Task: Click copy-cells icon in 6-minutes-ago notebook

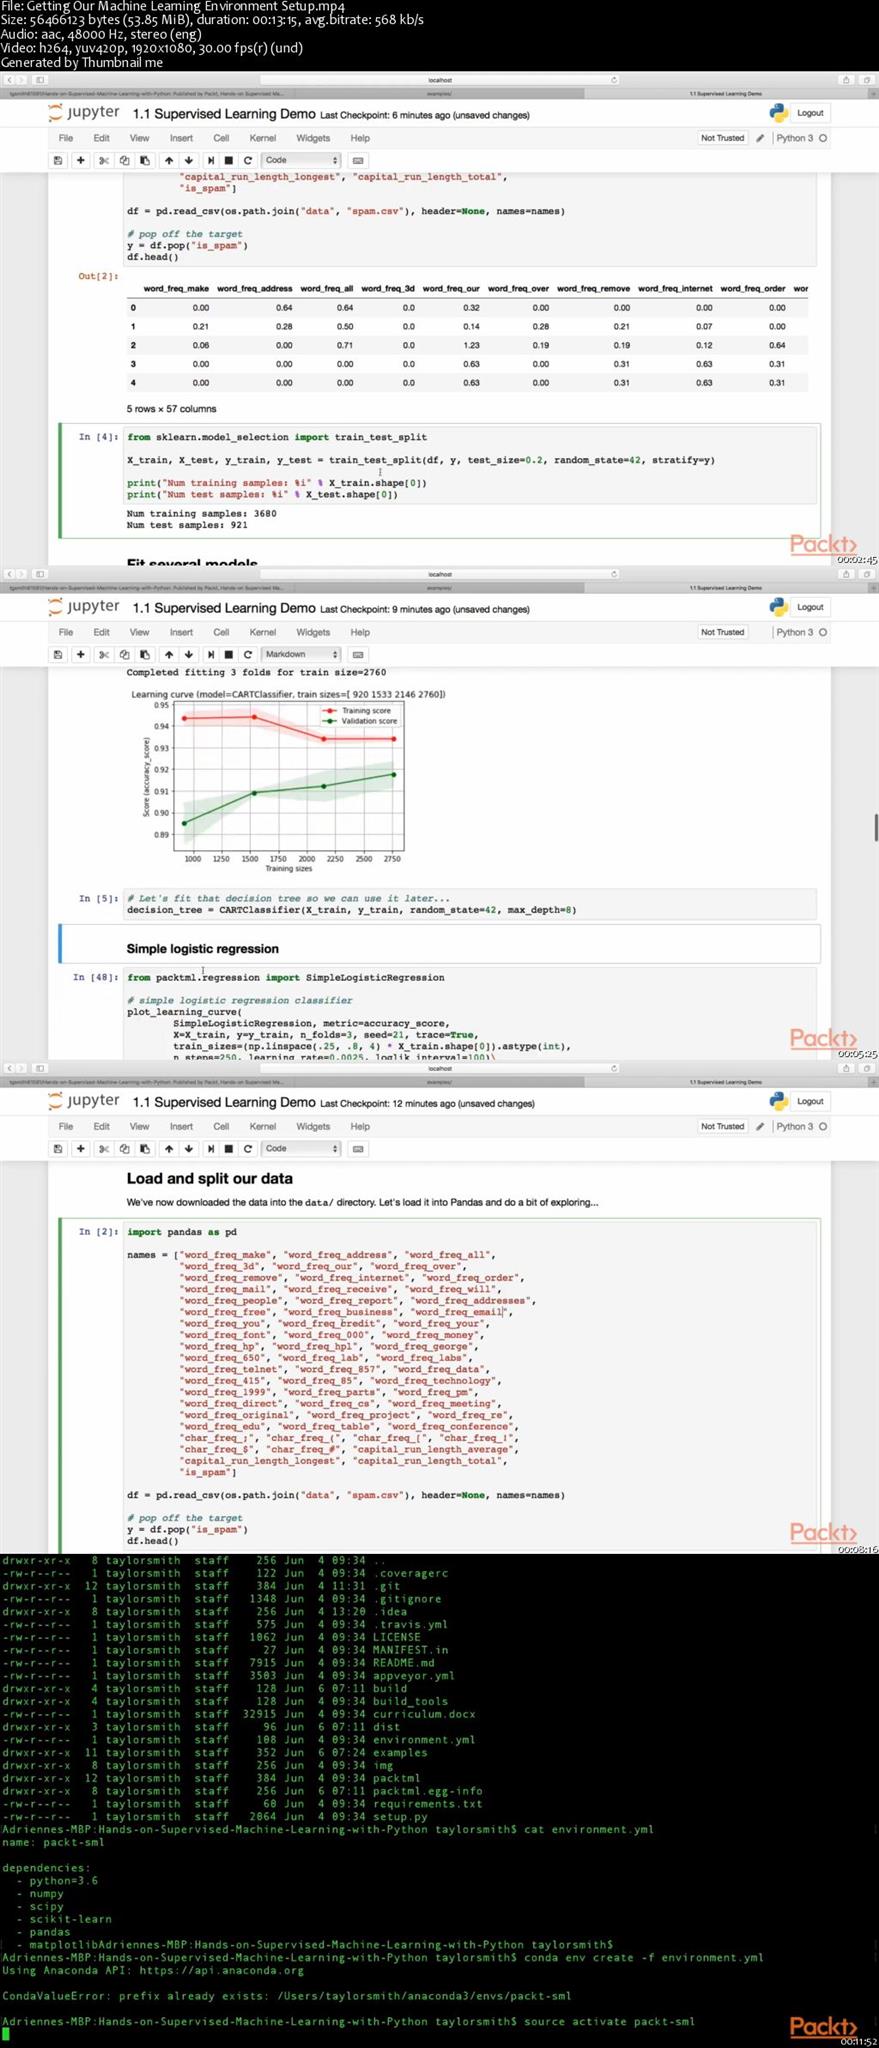Action: coord(124,160)
